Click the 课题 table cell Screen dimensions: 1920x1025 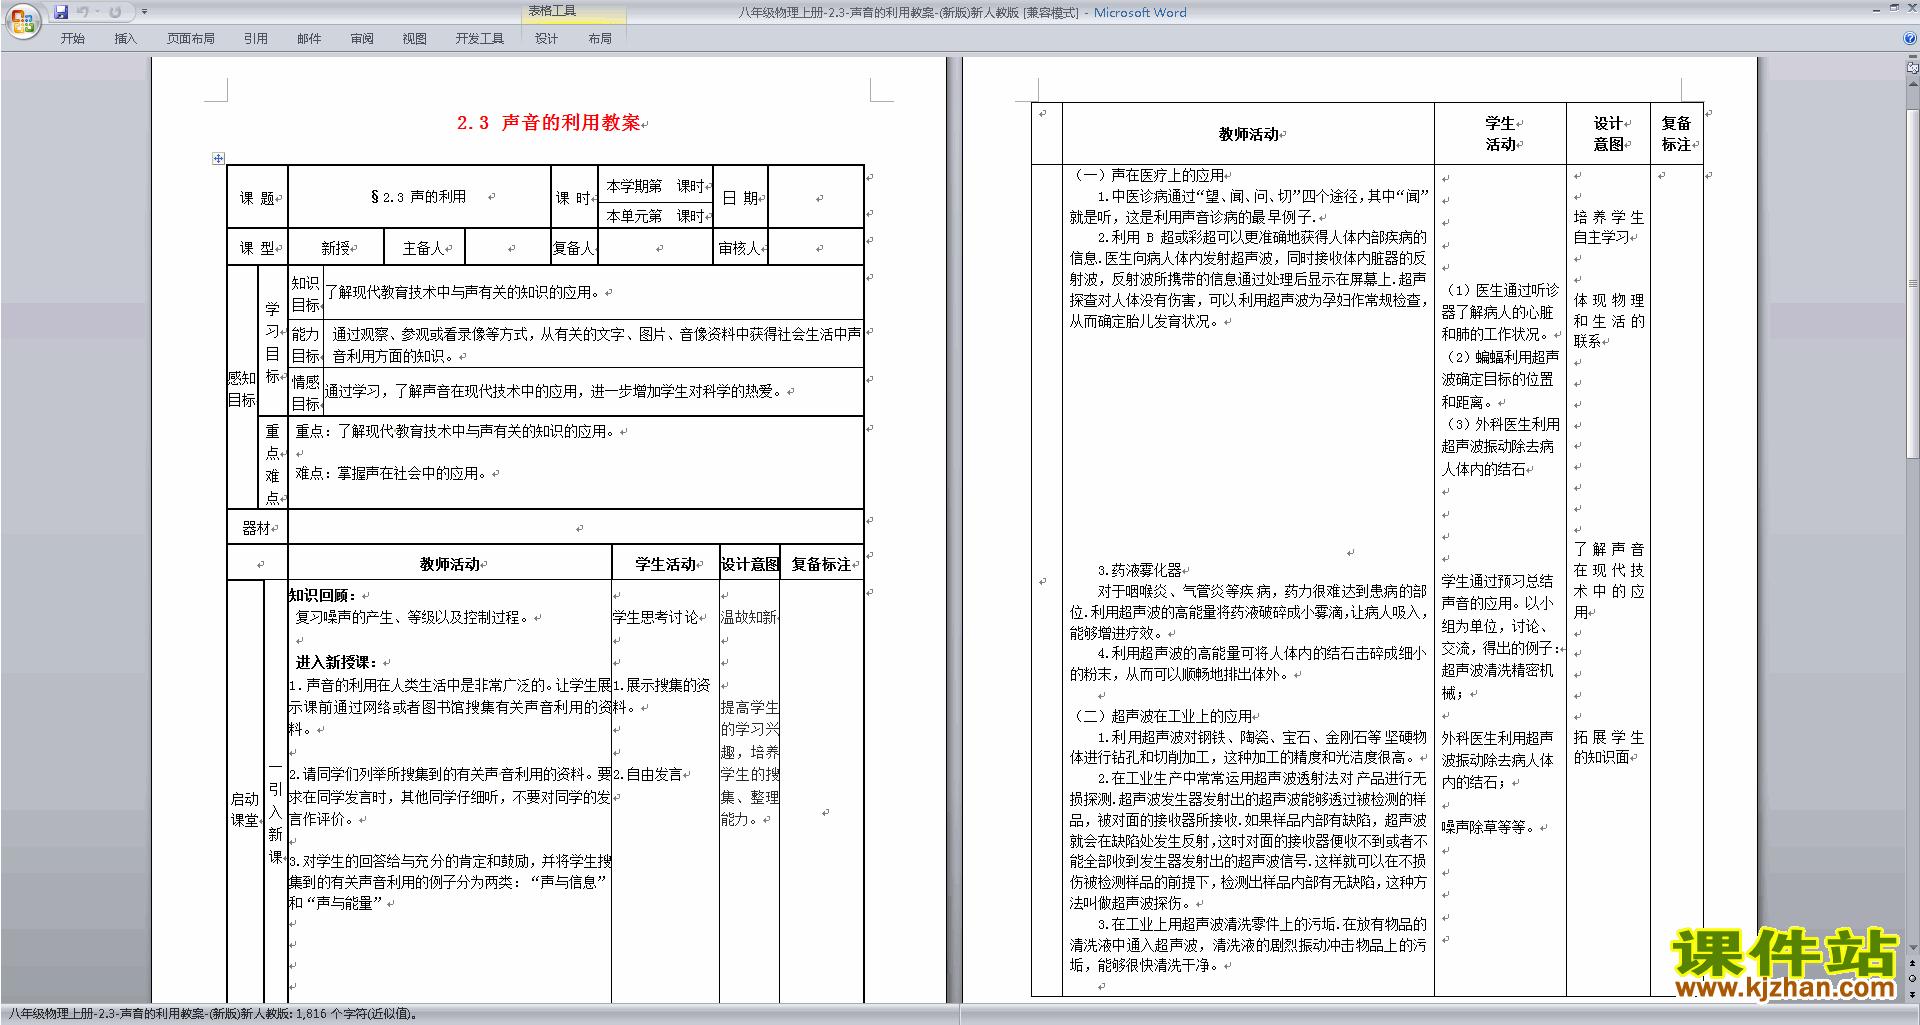(257, 198)
